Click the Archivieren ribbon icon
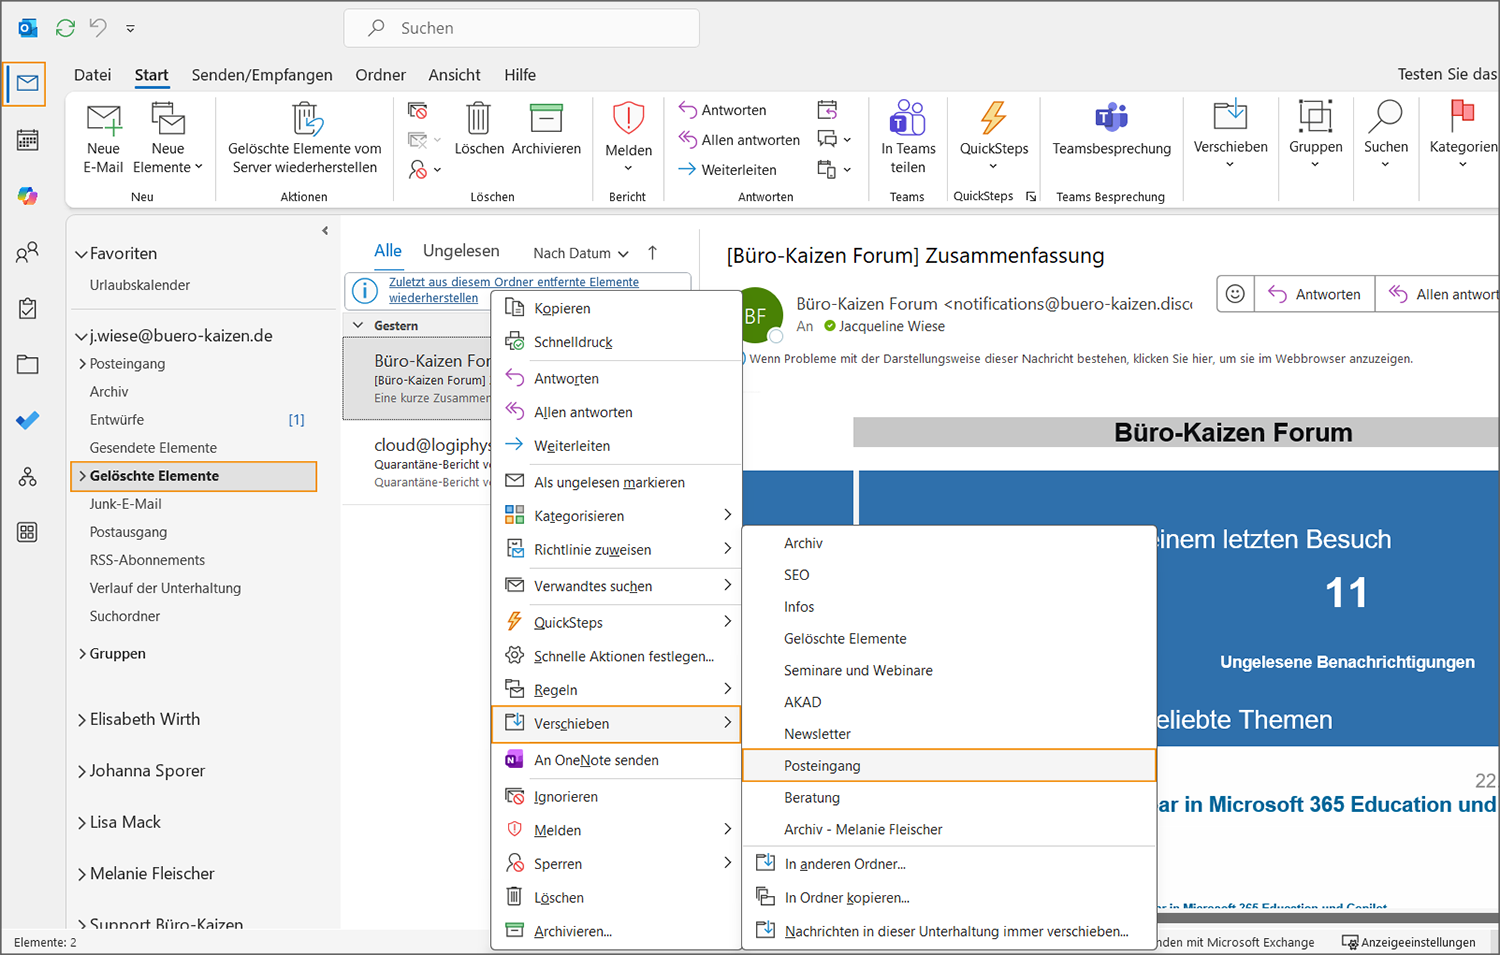 546,119
